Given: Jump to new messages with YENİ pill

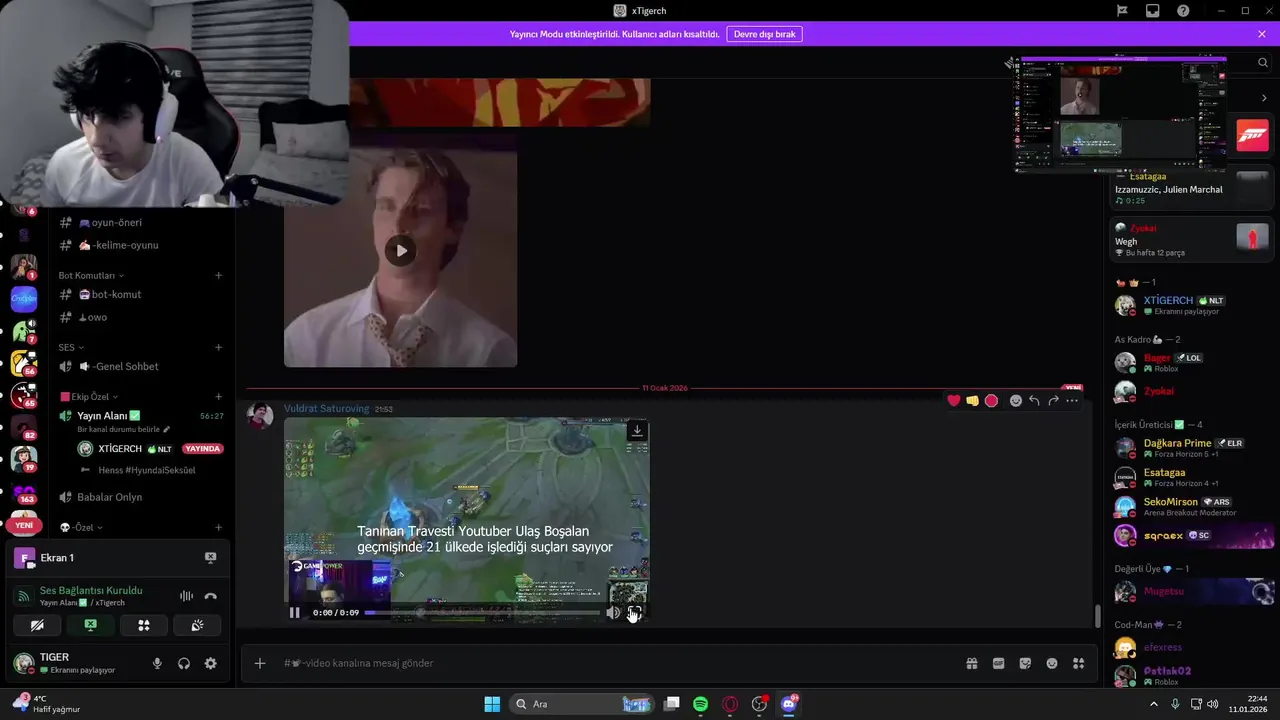Looking at the screenshot, I should [24, 525].
